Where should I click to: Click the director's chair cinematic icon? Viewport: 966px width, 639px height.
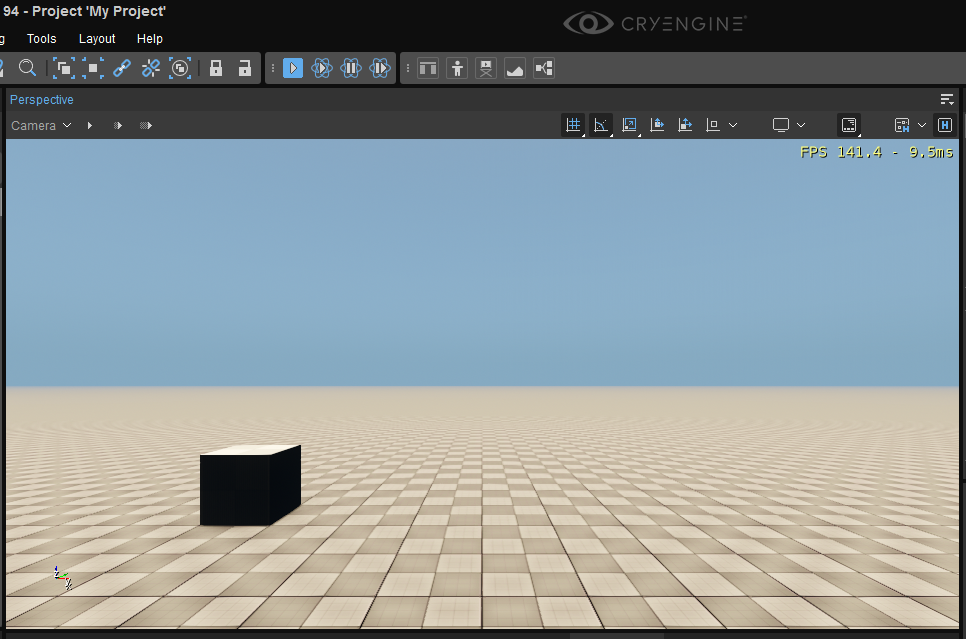coord(486,68)
